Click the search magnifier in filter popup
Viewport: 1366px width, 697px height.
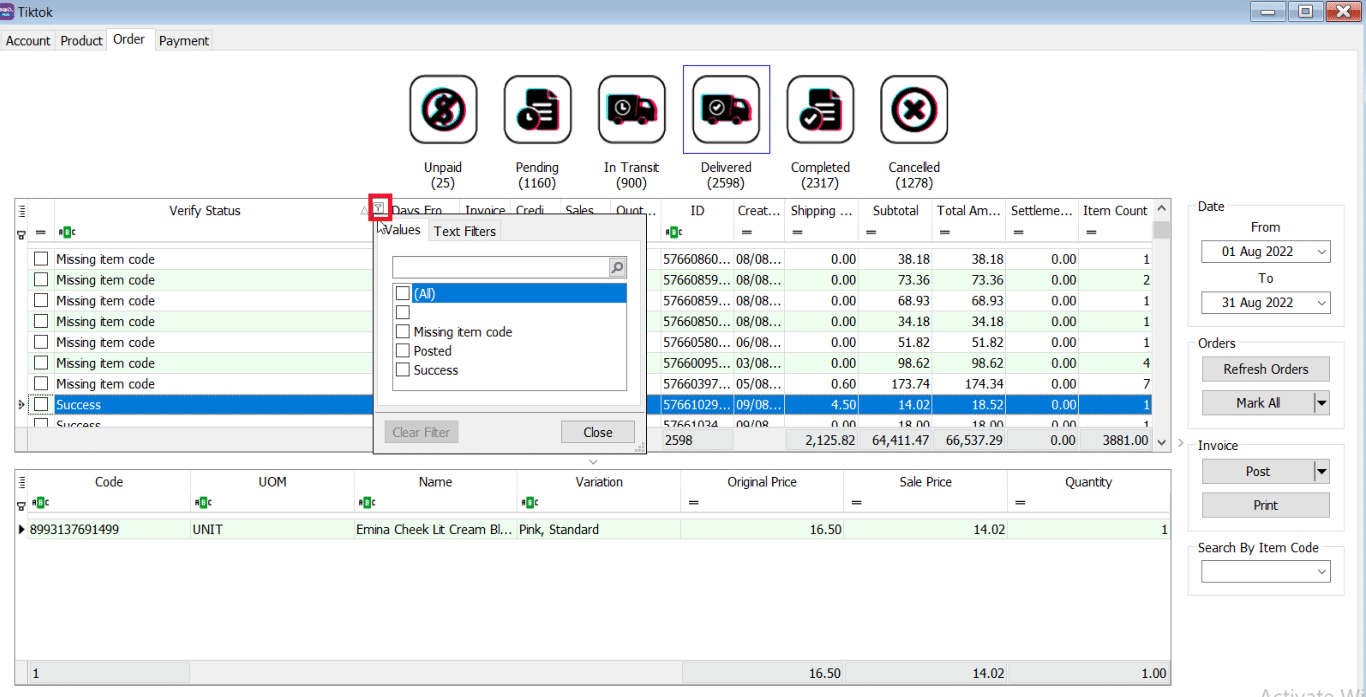[x=617, y=268]
